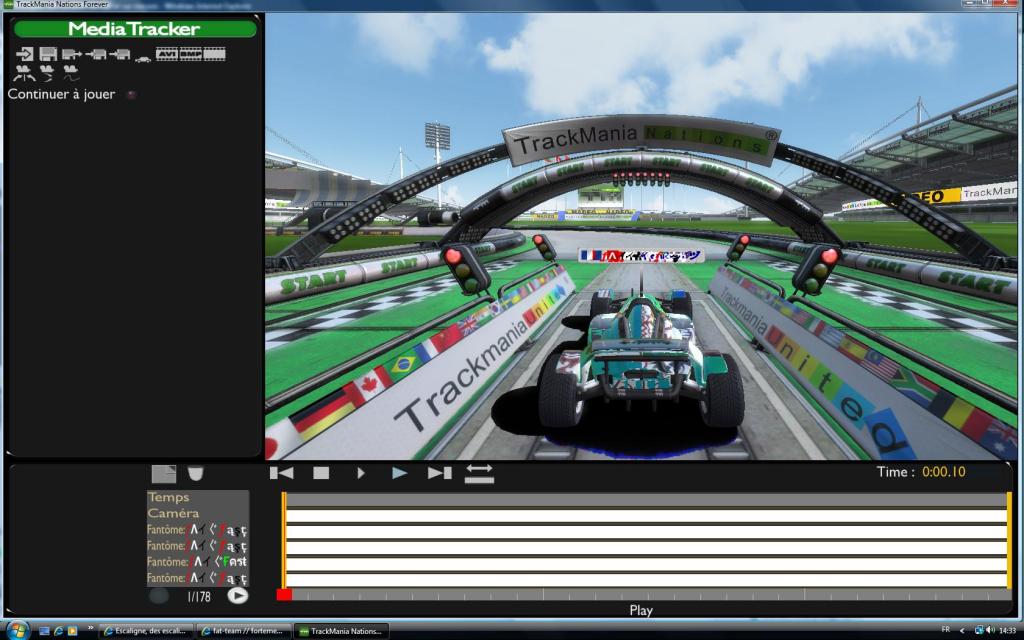
Task: Click the volume speaker tray icon
Action: [x=990, y=630]
